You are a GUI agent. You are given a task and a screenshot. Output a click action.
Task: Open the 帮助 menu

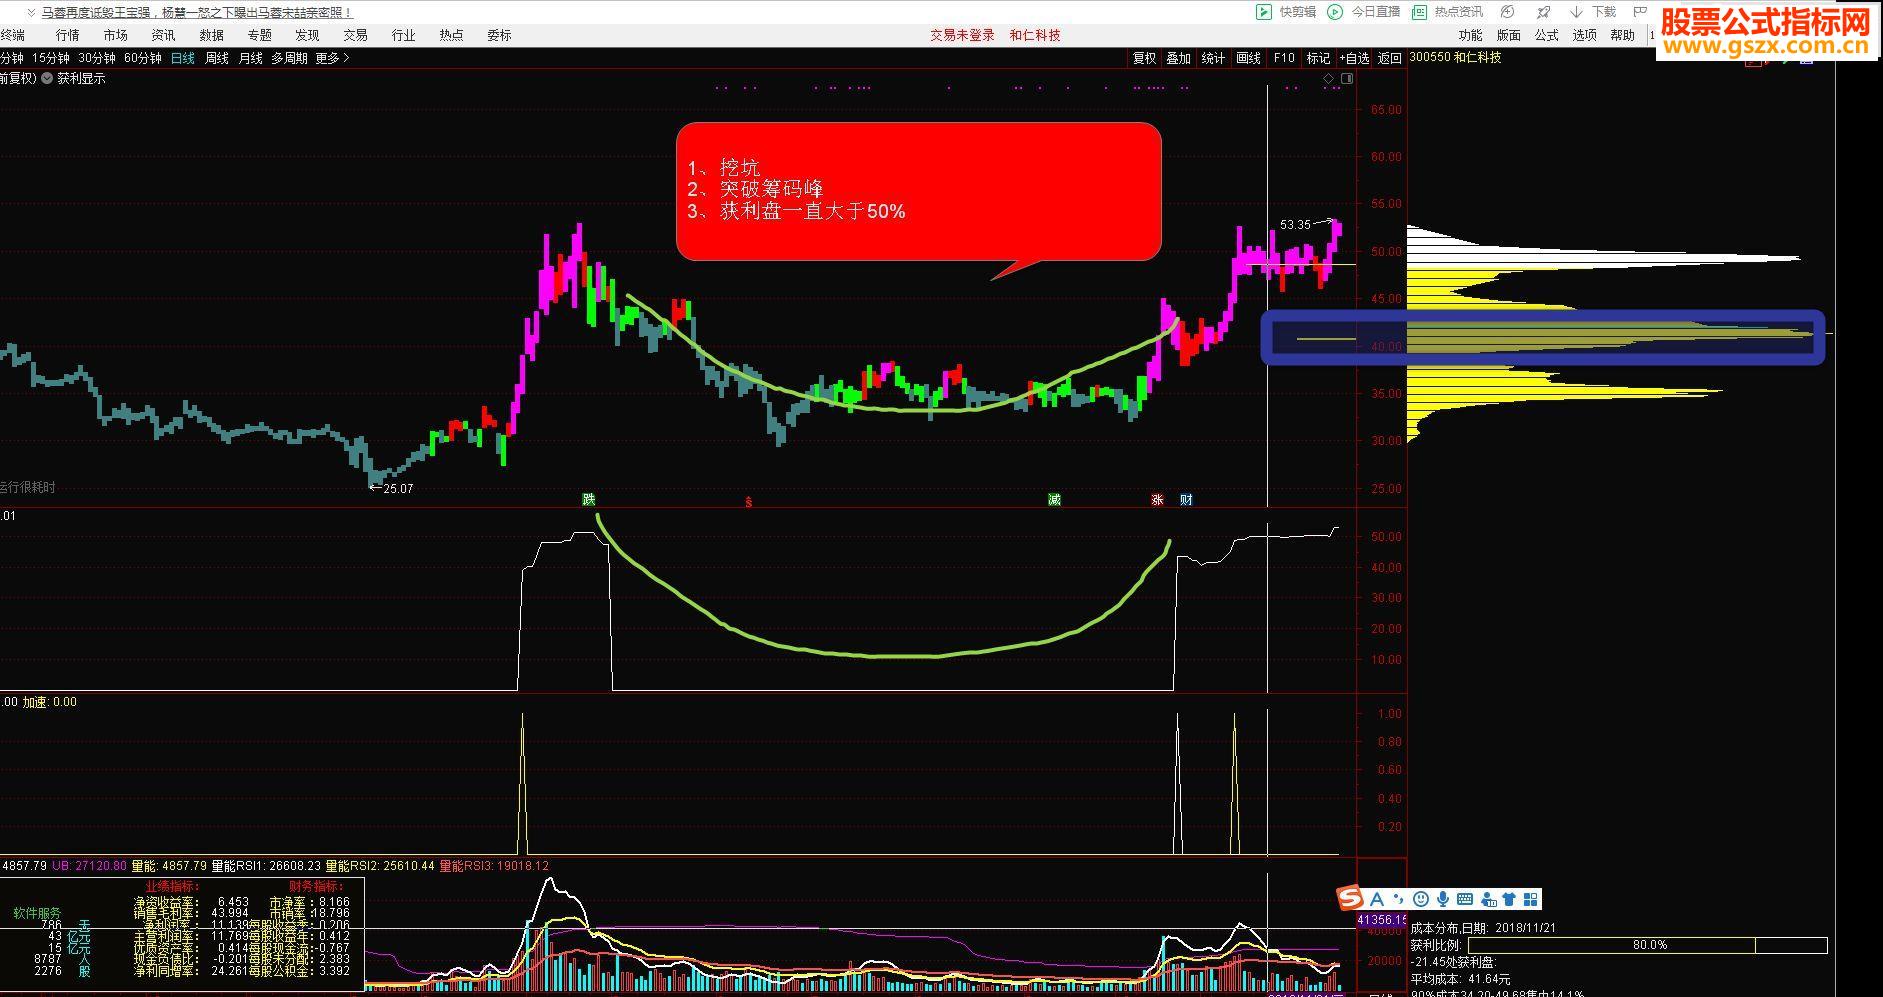tap(1622, 35)
